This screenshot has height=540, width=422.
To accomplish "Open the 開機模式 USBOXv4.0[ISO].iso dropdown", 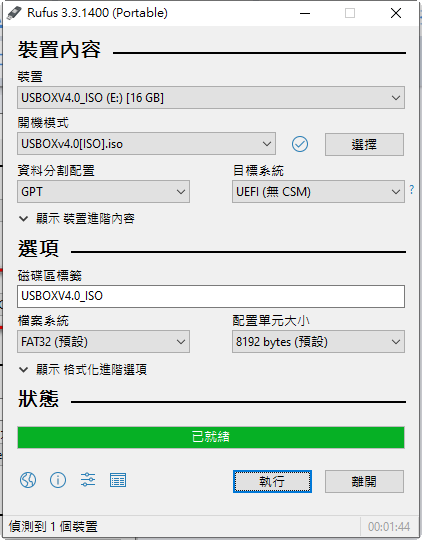I will (x=146, y=144).
